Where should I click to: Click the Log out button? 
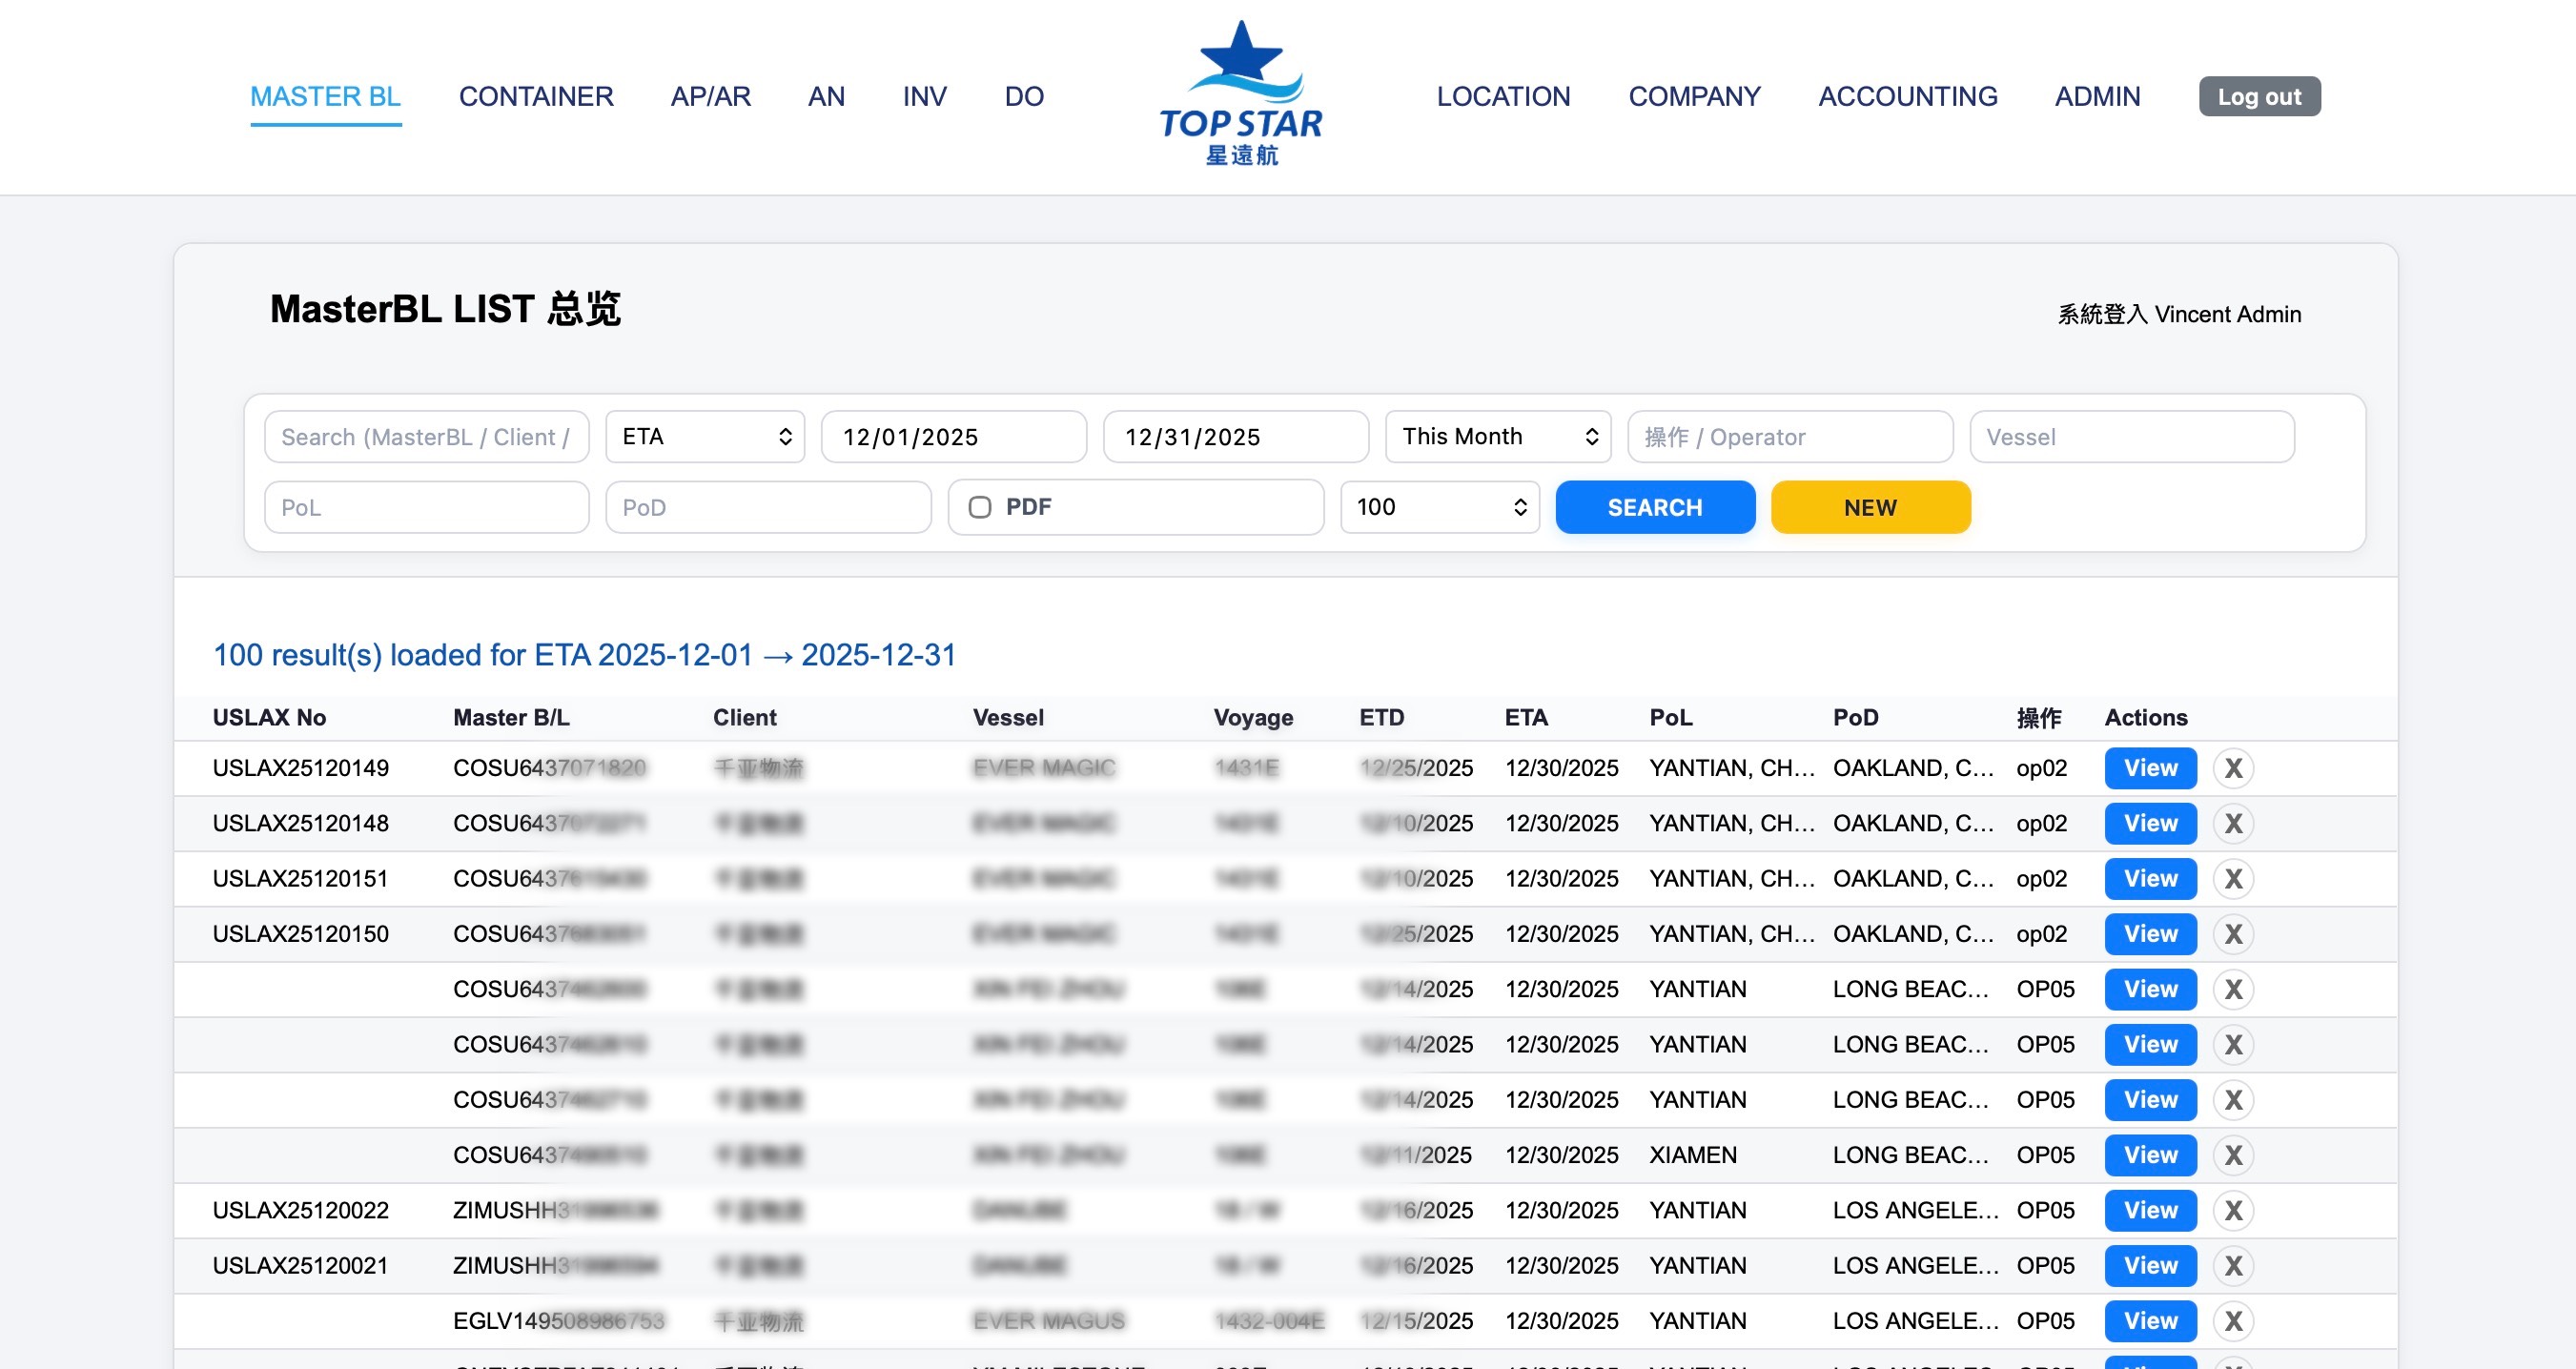(2258, 96)
